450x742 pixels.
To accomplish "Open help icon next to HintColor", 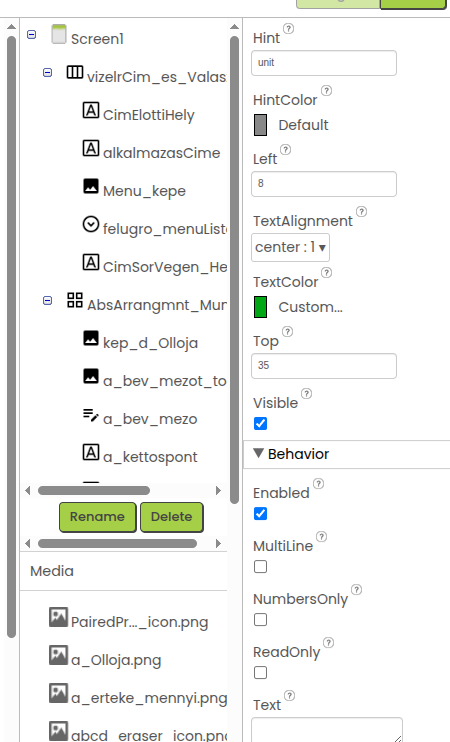I will point(326,90).
